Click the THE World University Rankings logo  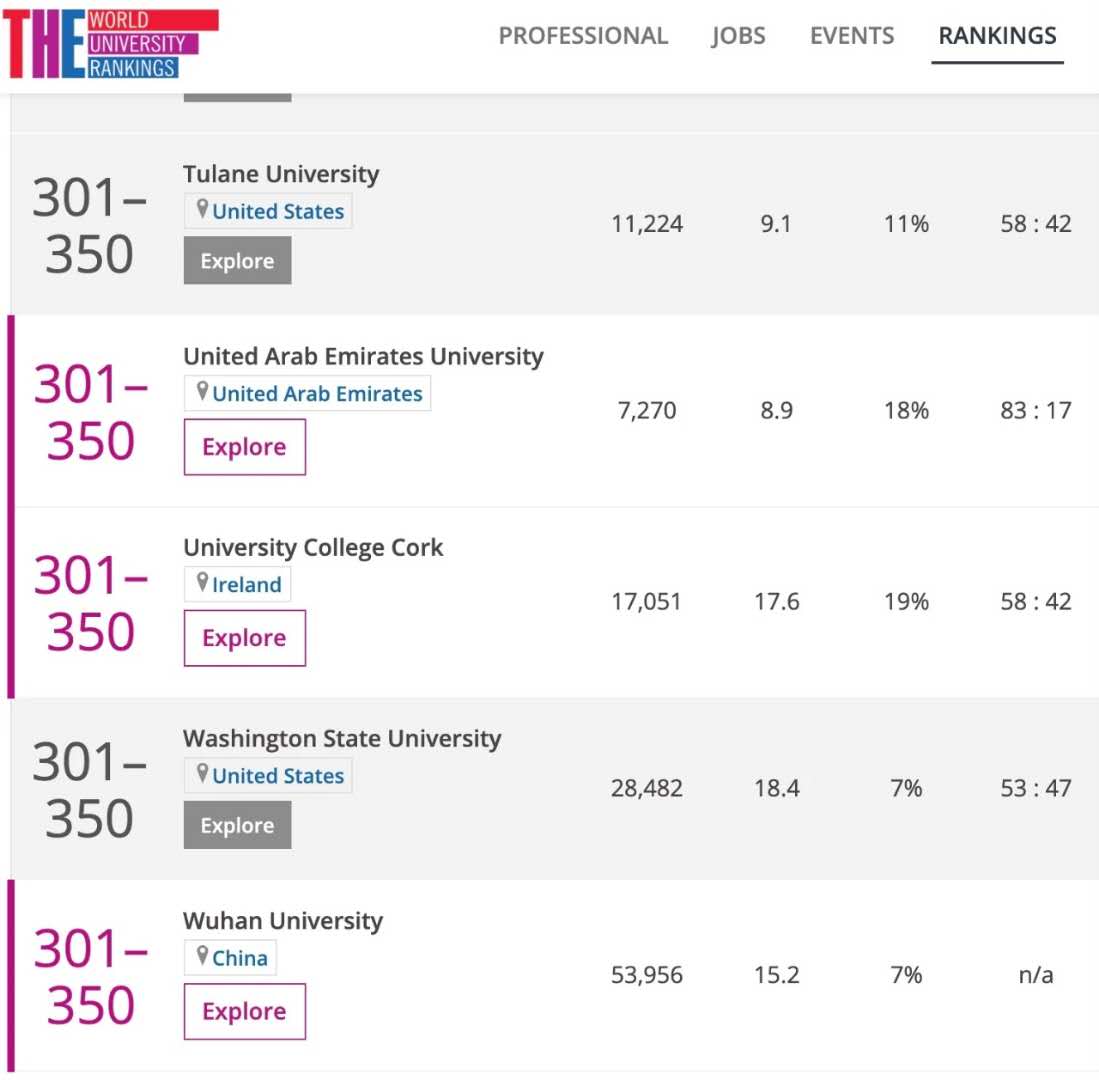pos(110,44)
